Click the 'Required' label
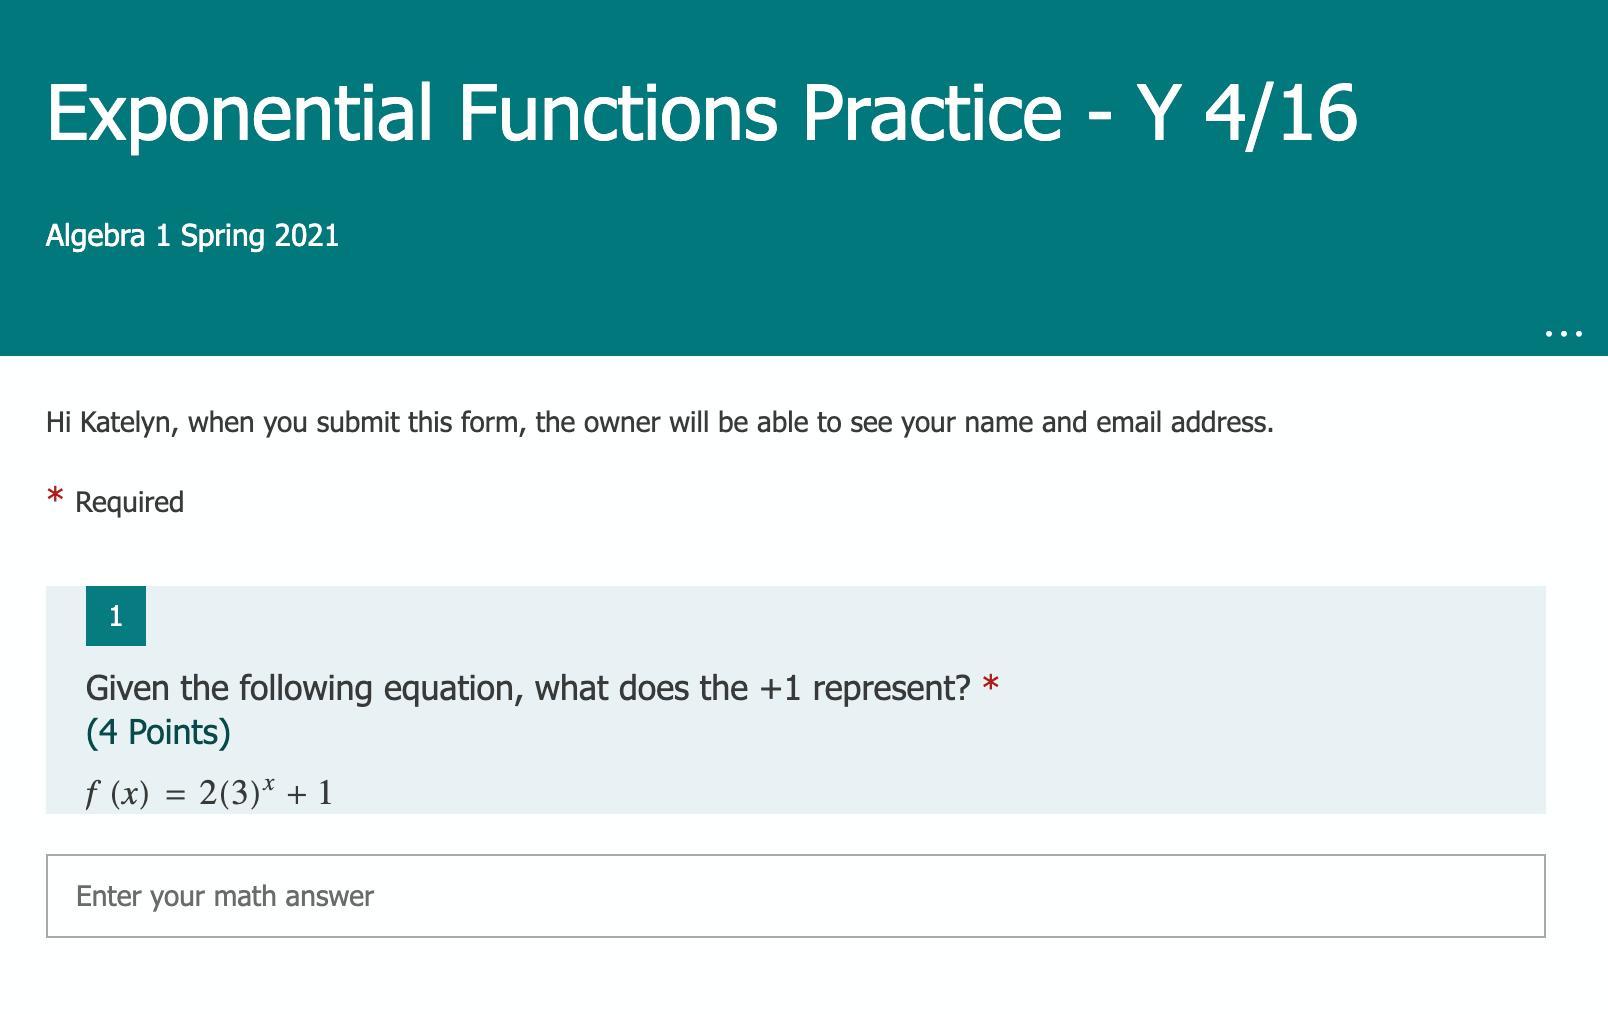The height and width of the screenshot is (1014, 1608). click(x=129, y=502)
